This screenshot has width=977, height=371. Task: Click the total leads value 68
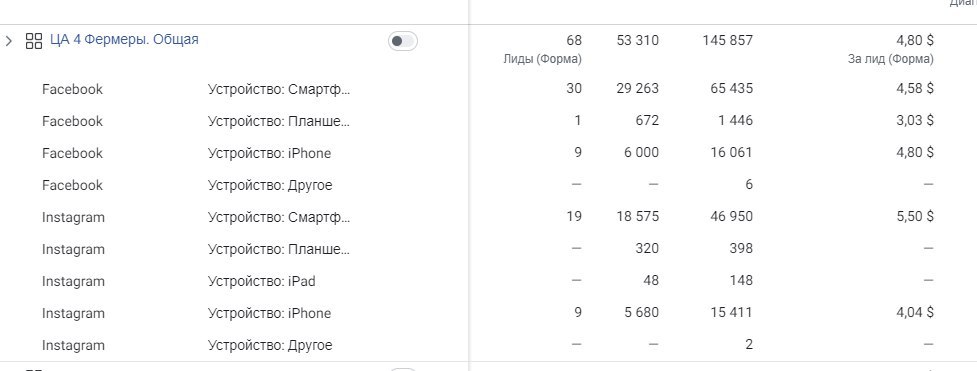tap(574, 41)
